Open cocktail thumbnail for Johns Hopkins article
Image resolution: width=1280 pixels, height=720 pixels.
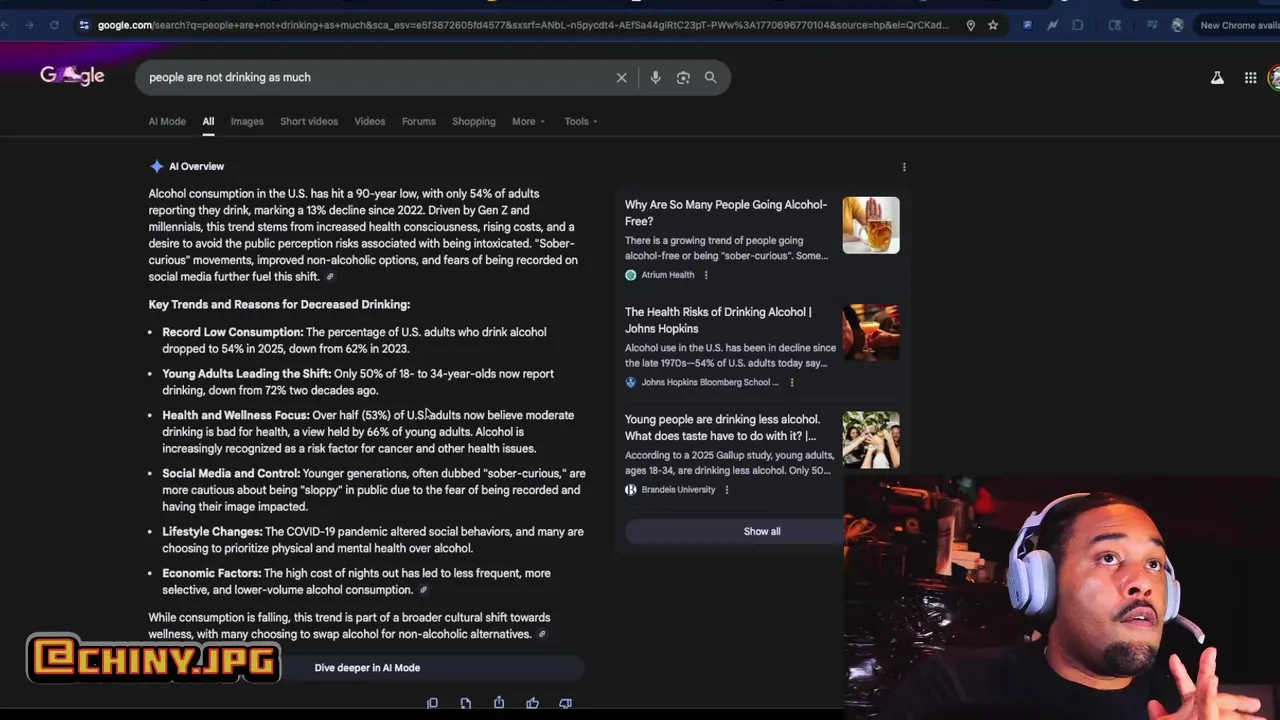pyautogui.click(x=871, y=332)
